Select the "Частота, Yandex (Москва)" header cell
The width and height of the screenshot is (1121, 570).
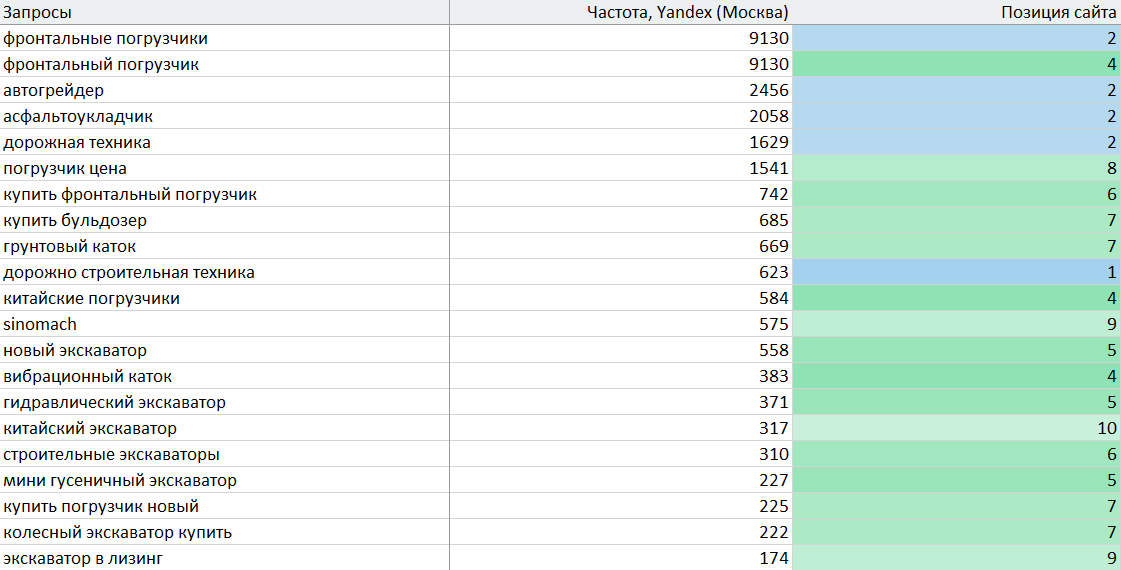686,12
